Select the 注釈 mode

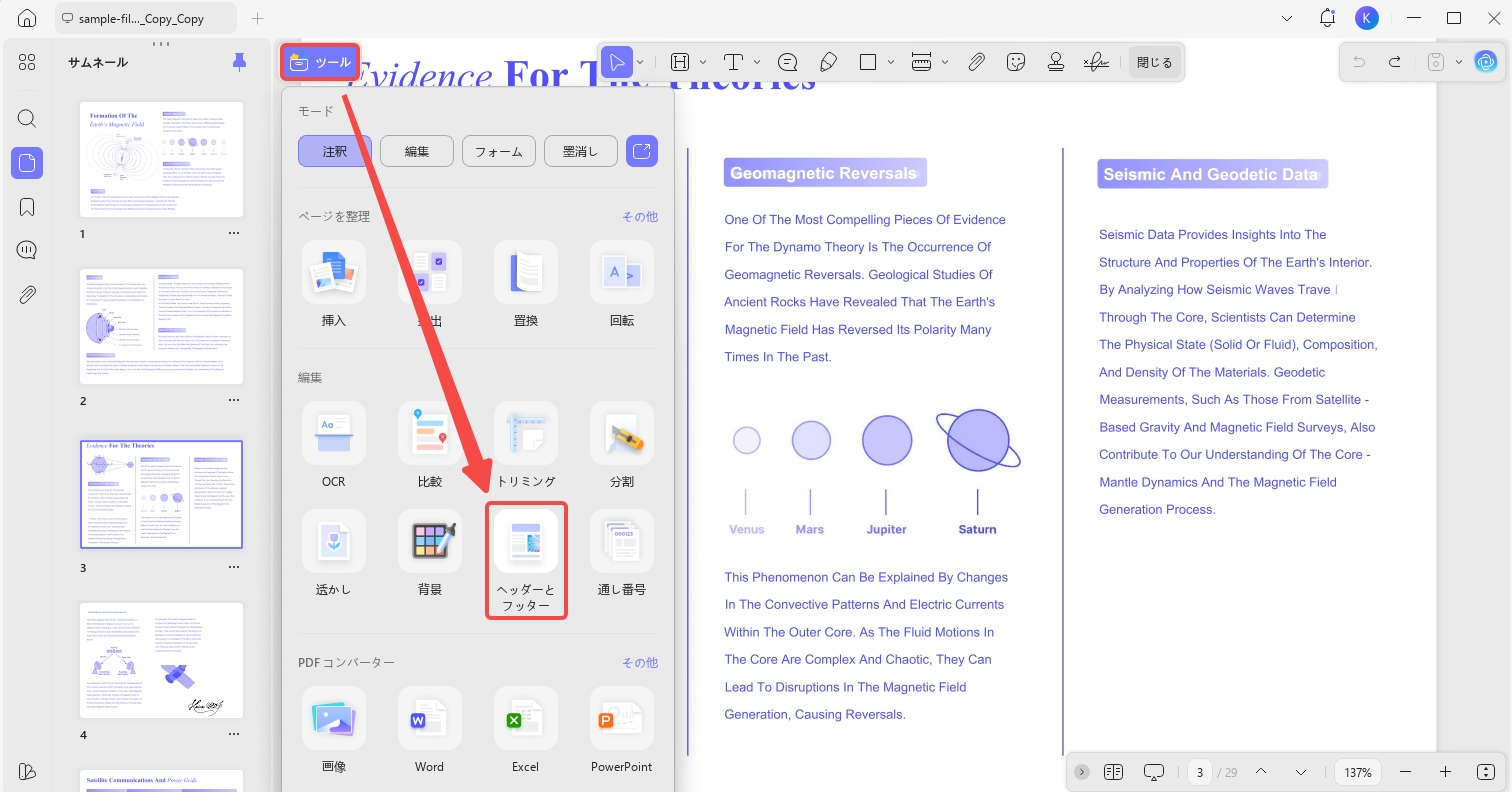[x=335, y=151]
